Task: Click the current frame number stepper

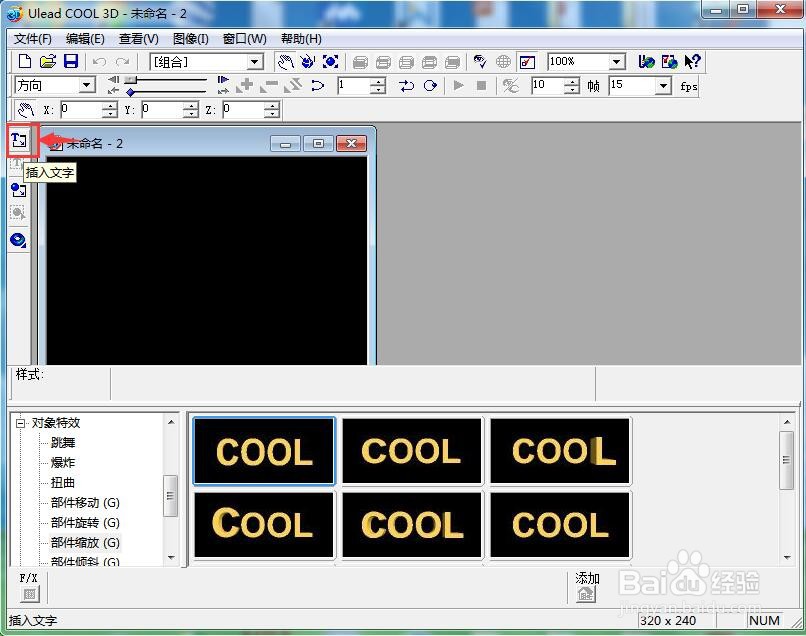Action: coord(378,85)
